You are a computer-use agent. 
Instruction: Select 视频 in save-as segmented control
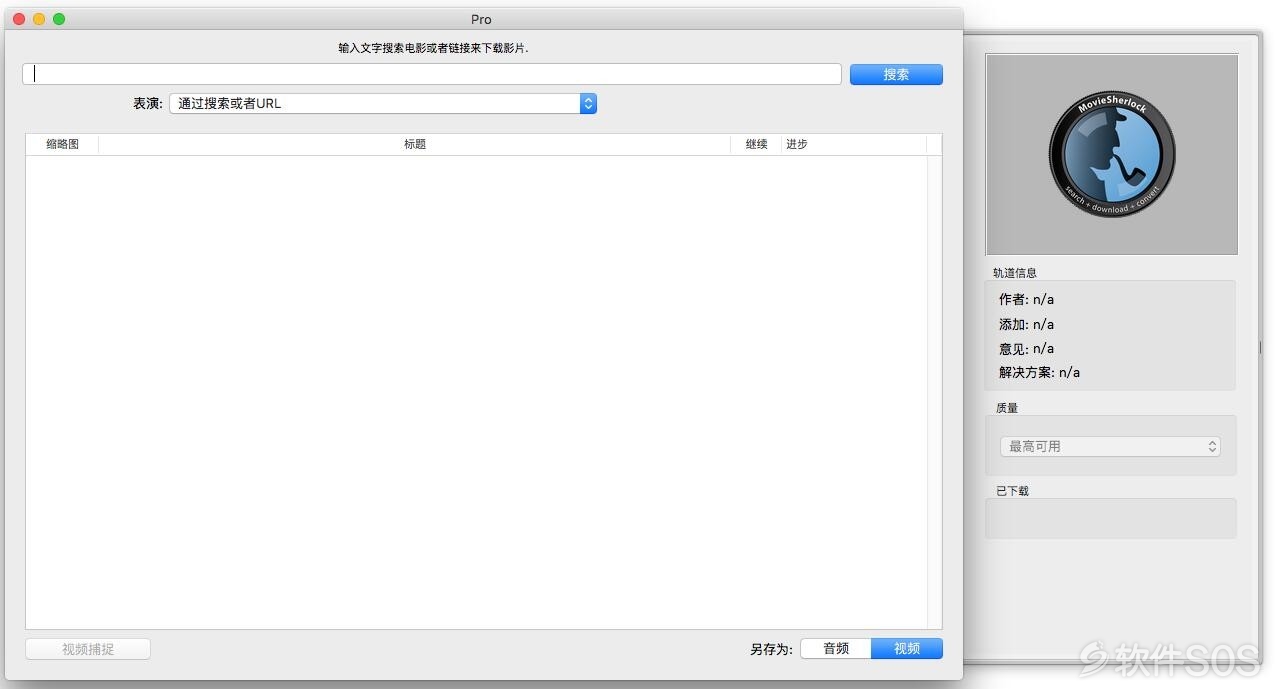[x=907, y=649]
